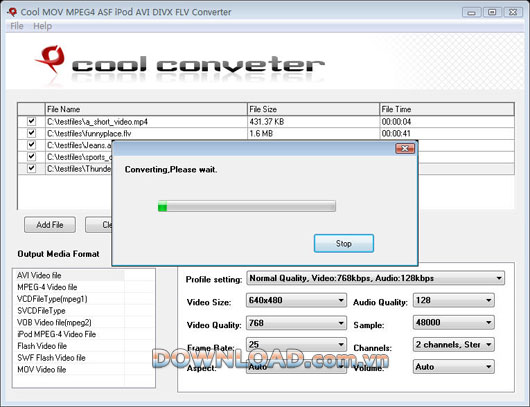Viewport: 530px width, 407px height.
Task: Click the conversion progress bar
Action: click(247, 206)
